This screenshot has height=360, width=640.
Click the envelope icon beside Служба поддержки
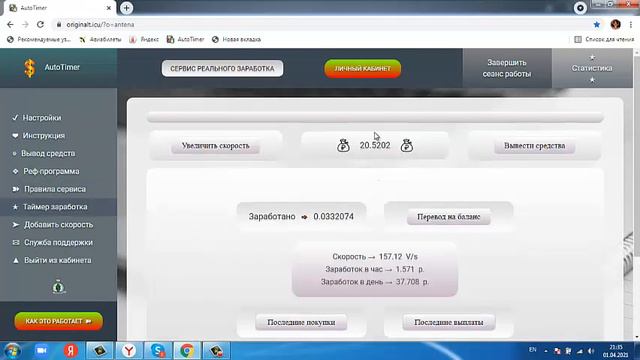pos(16,242)
